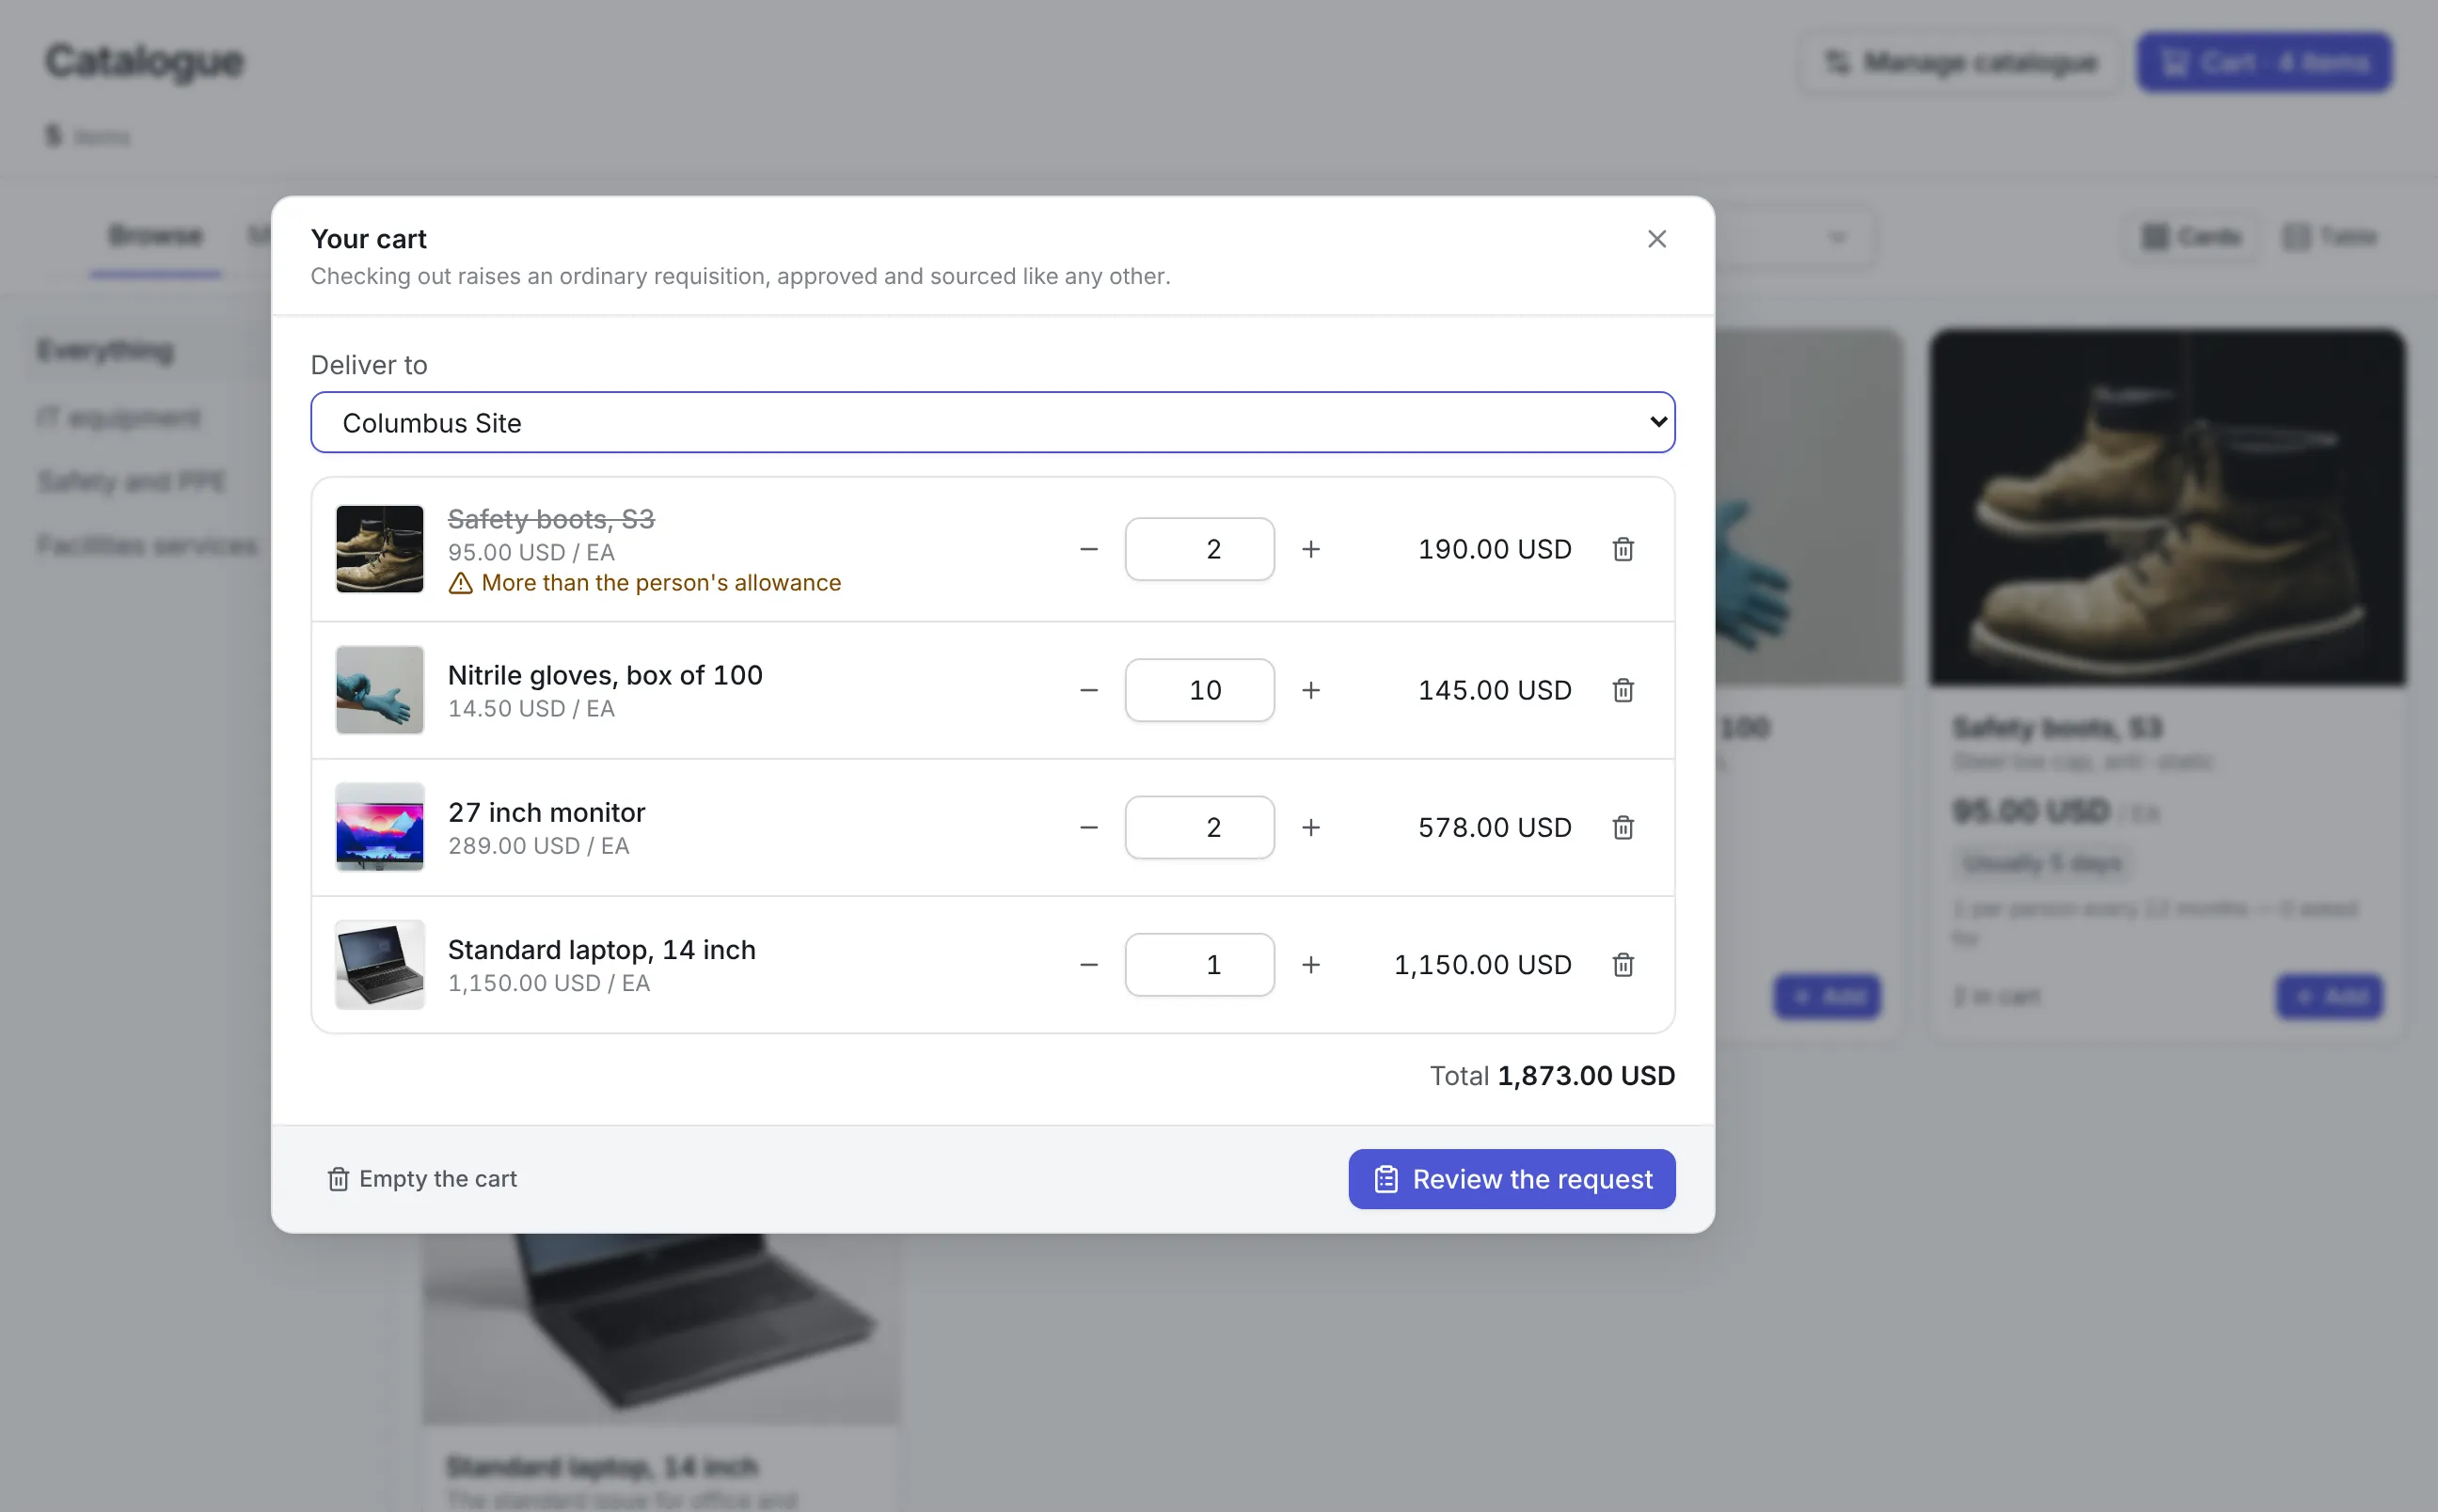Image resolution: width=2438 pixels, height=1512 pixels.
Task: Click the Cart 4 items button behind dialog
Action: pyautogui.click(x=2264, y=62)
